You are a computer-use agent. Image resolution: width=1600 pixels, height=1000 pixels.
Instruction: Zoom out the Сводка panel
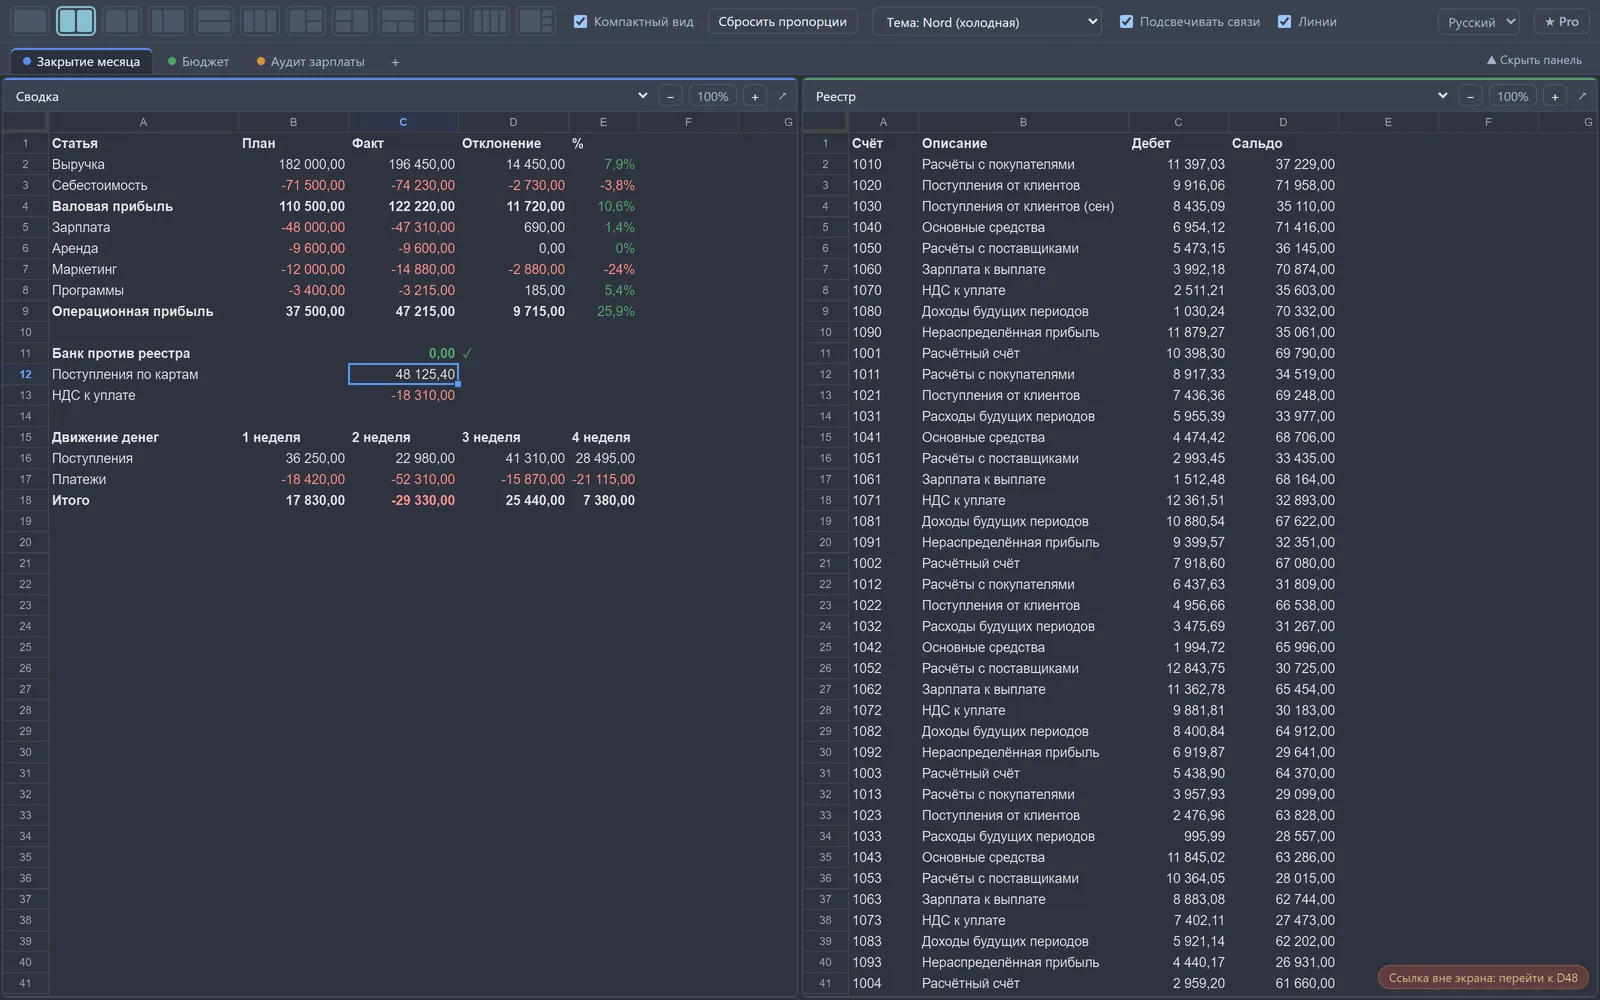(670, 96)
